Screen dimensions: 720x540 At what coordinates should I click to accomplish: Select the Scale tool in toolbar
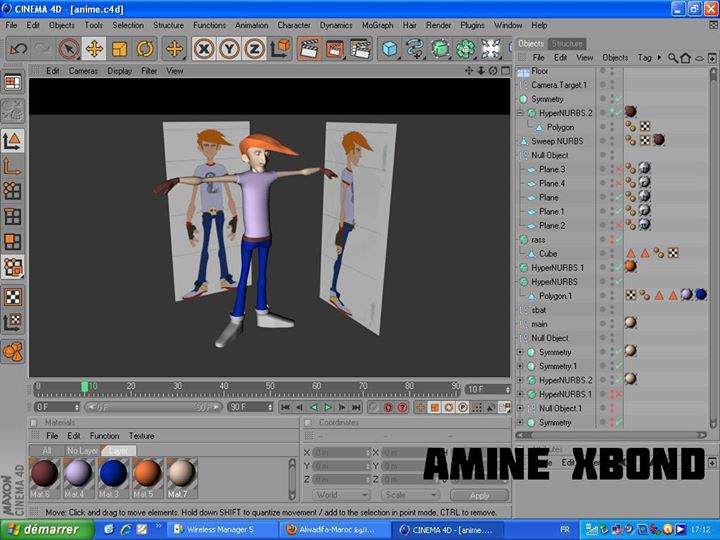119,48
